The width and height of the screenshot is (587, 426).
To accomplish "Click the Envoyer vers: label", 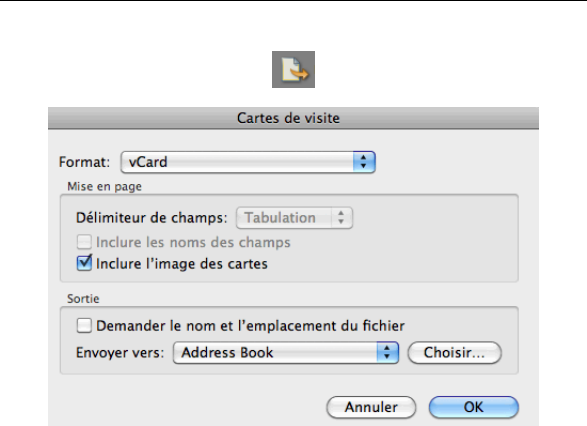I will pyautogui.click(x=120, y=353).
